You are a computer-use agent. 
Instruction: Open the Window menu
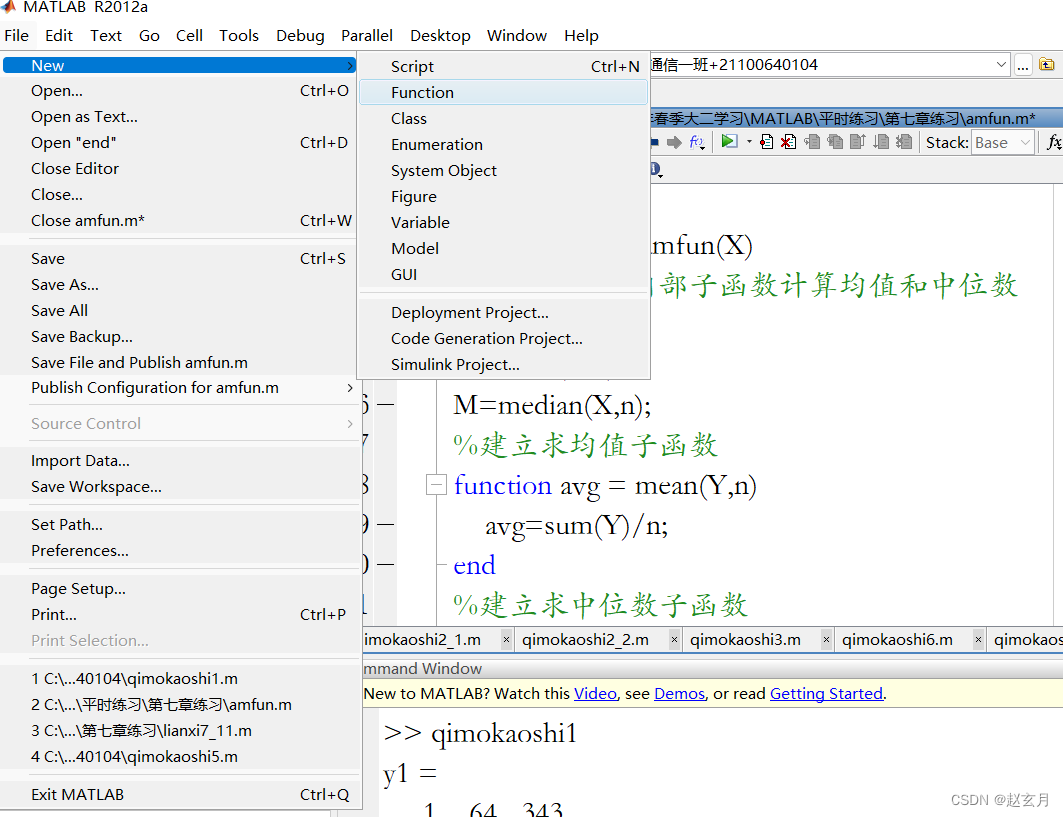tap(517, 35)
